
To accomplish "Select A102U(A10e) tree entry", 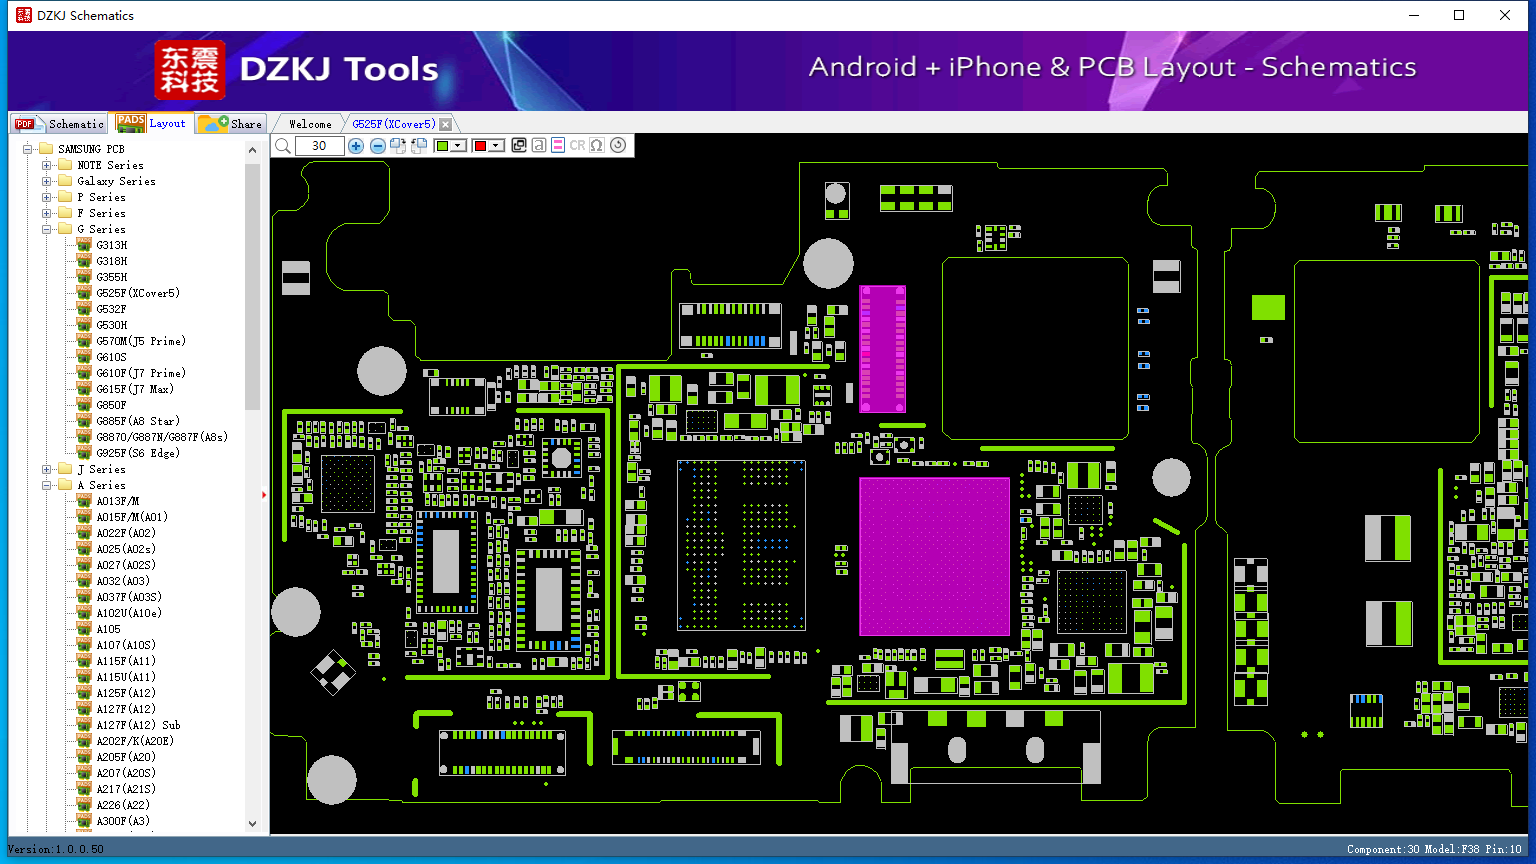I will pyautogui.click(x=129, y=613).
